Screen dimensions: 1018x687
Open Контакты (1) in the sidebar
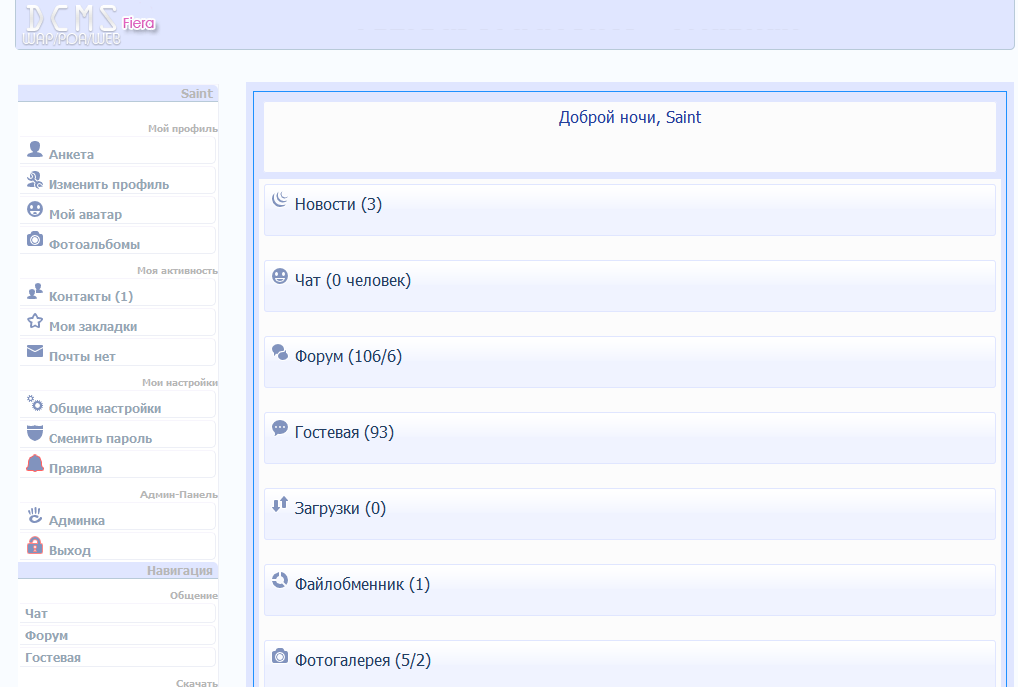(x=90, y=297)
